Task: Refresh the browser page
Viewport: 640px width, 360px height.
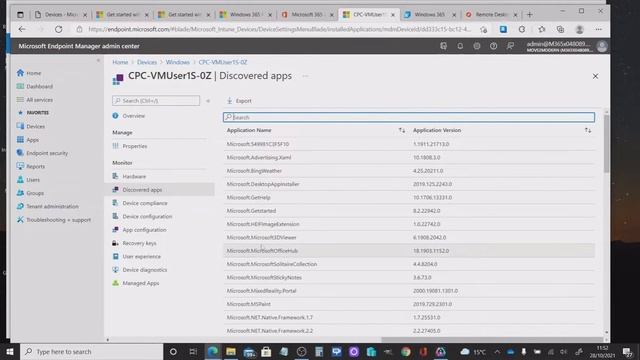Action: coord(59,29)
